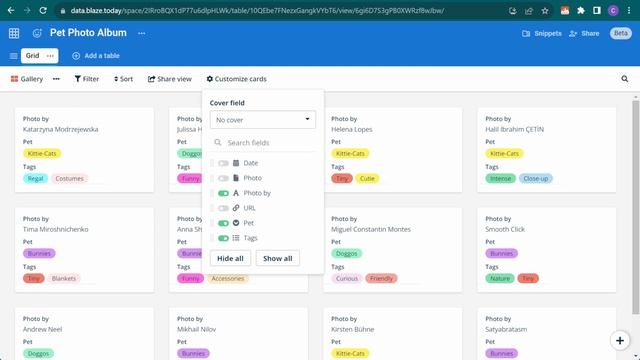Select the Grid table tab

(x=33, y=56)
